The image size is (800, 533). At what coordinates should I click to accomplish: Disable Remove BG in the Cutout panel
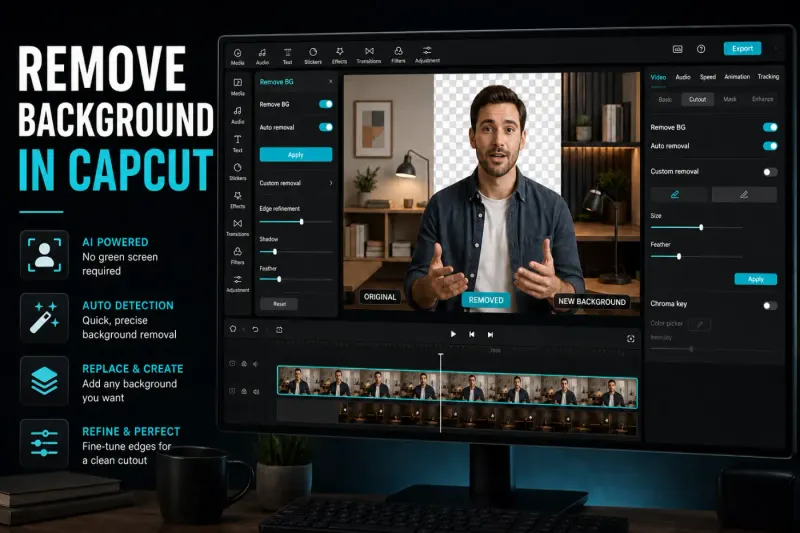(770, 127)
